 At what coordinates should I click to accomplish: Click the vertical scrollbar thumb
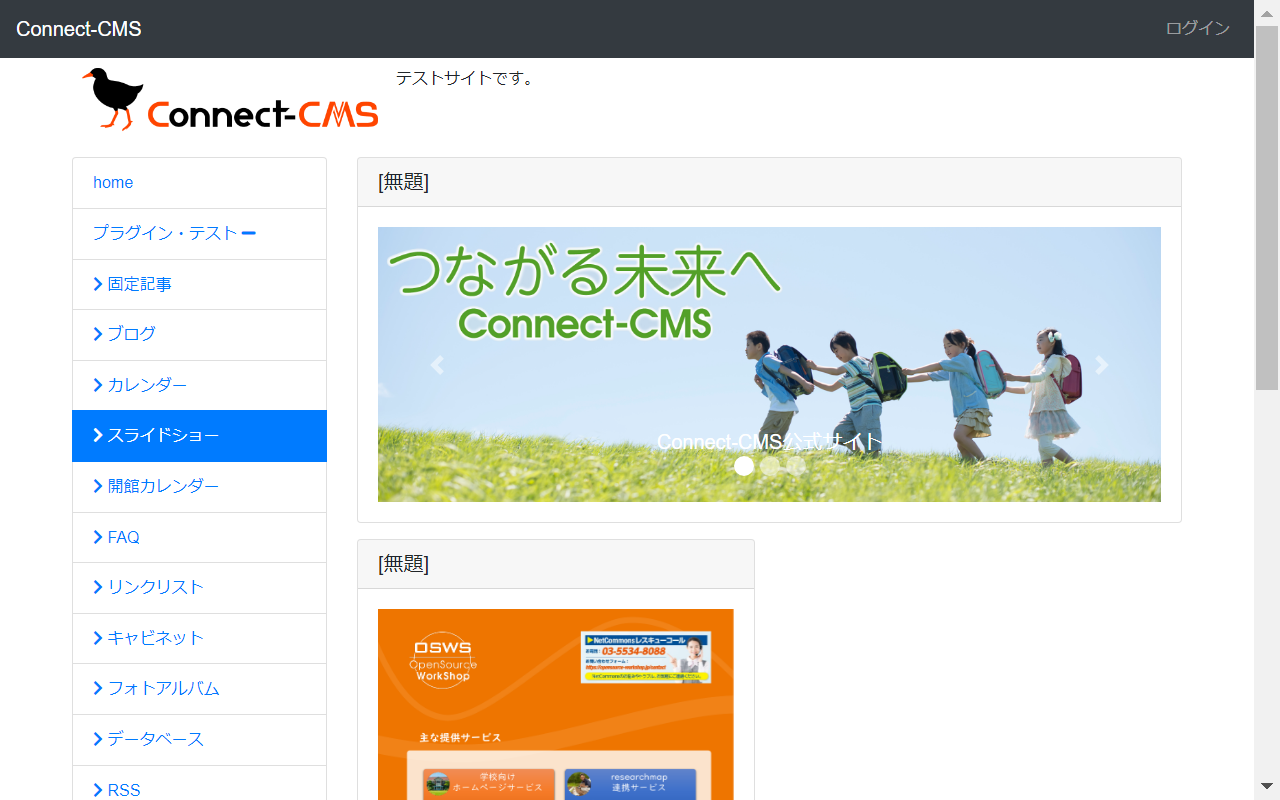pos(1267,208)
